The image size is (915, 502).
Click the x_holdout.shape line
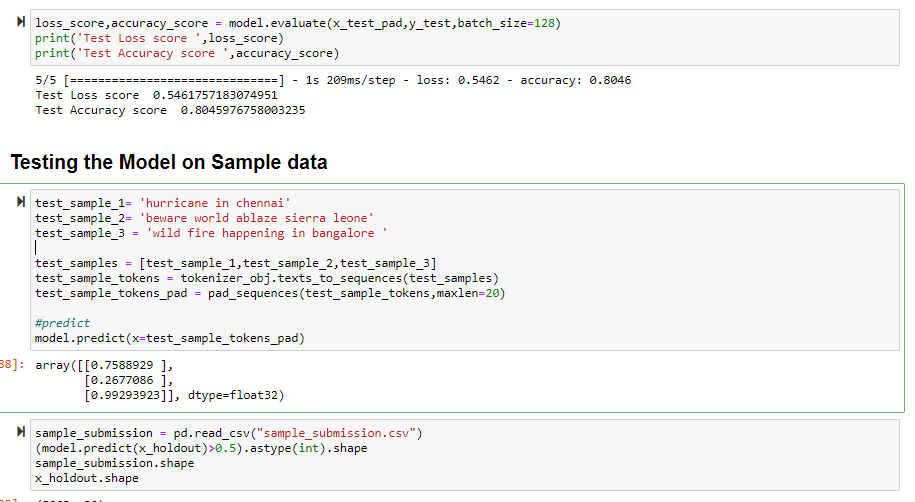pyautogui.click(x=87, y=478)
